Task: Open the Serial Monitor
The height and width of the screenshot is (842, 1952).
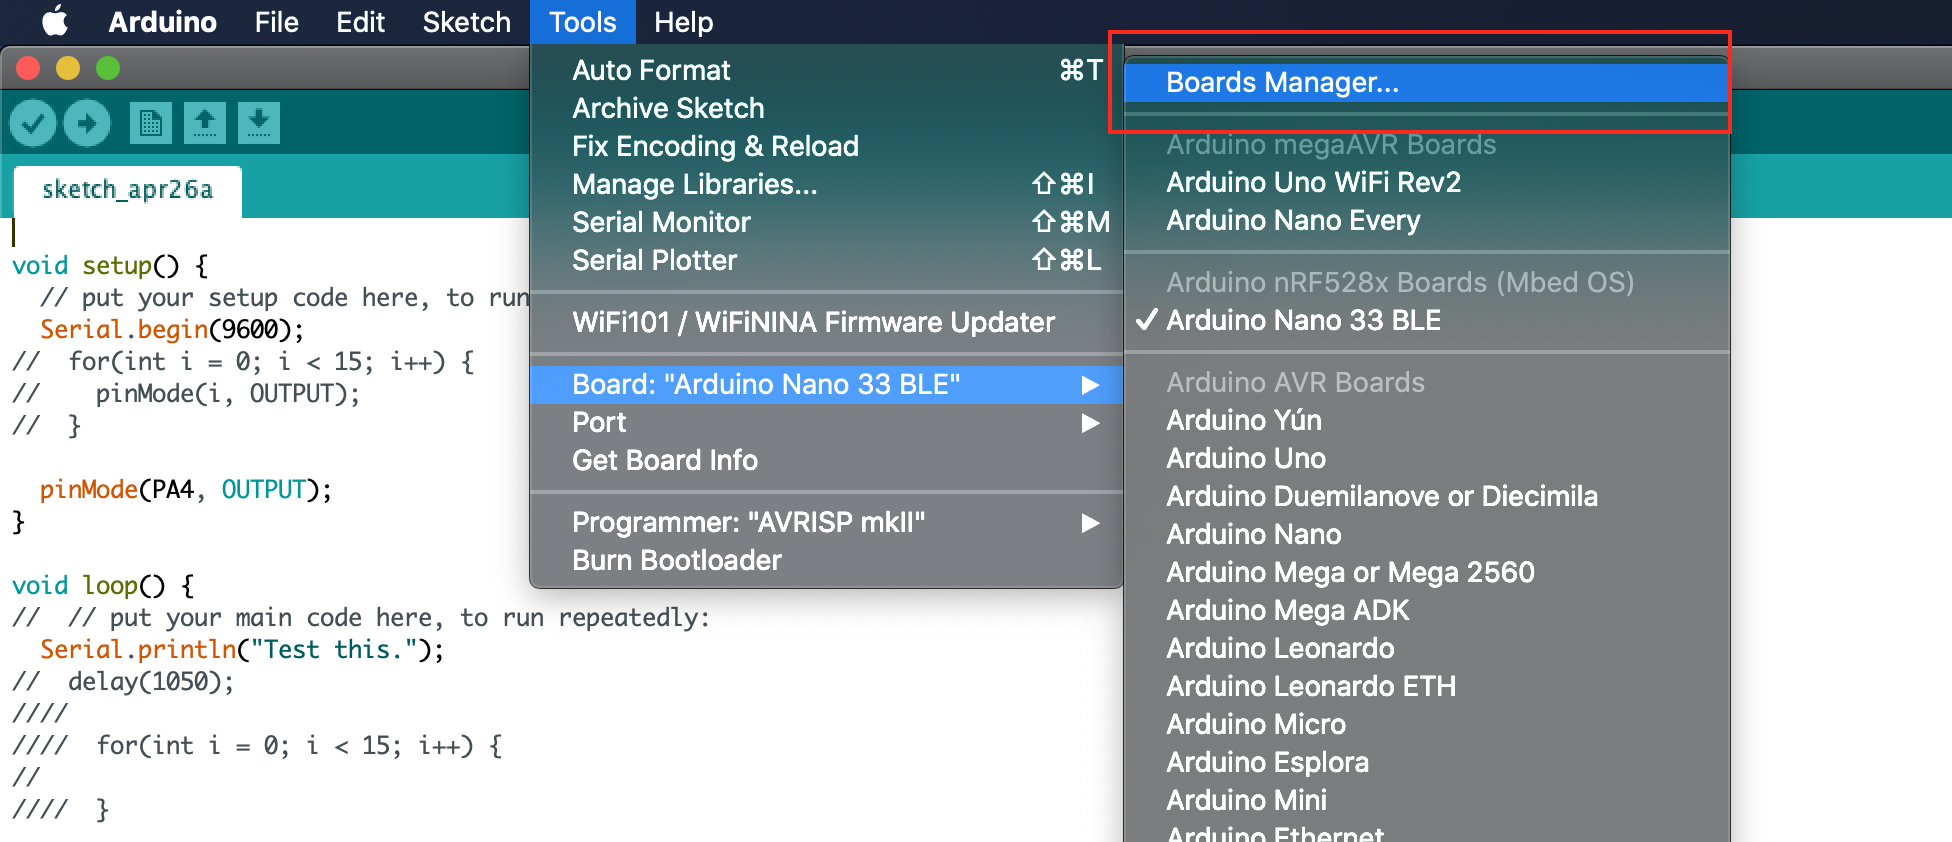Action: [x=826, y=222]
